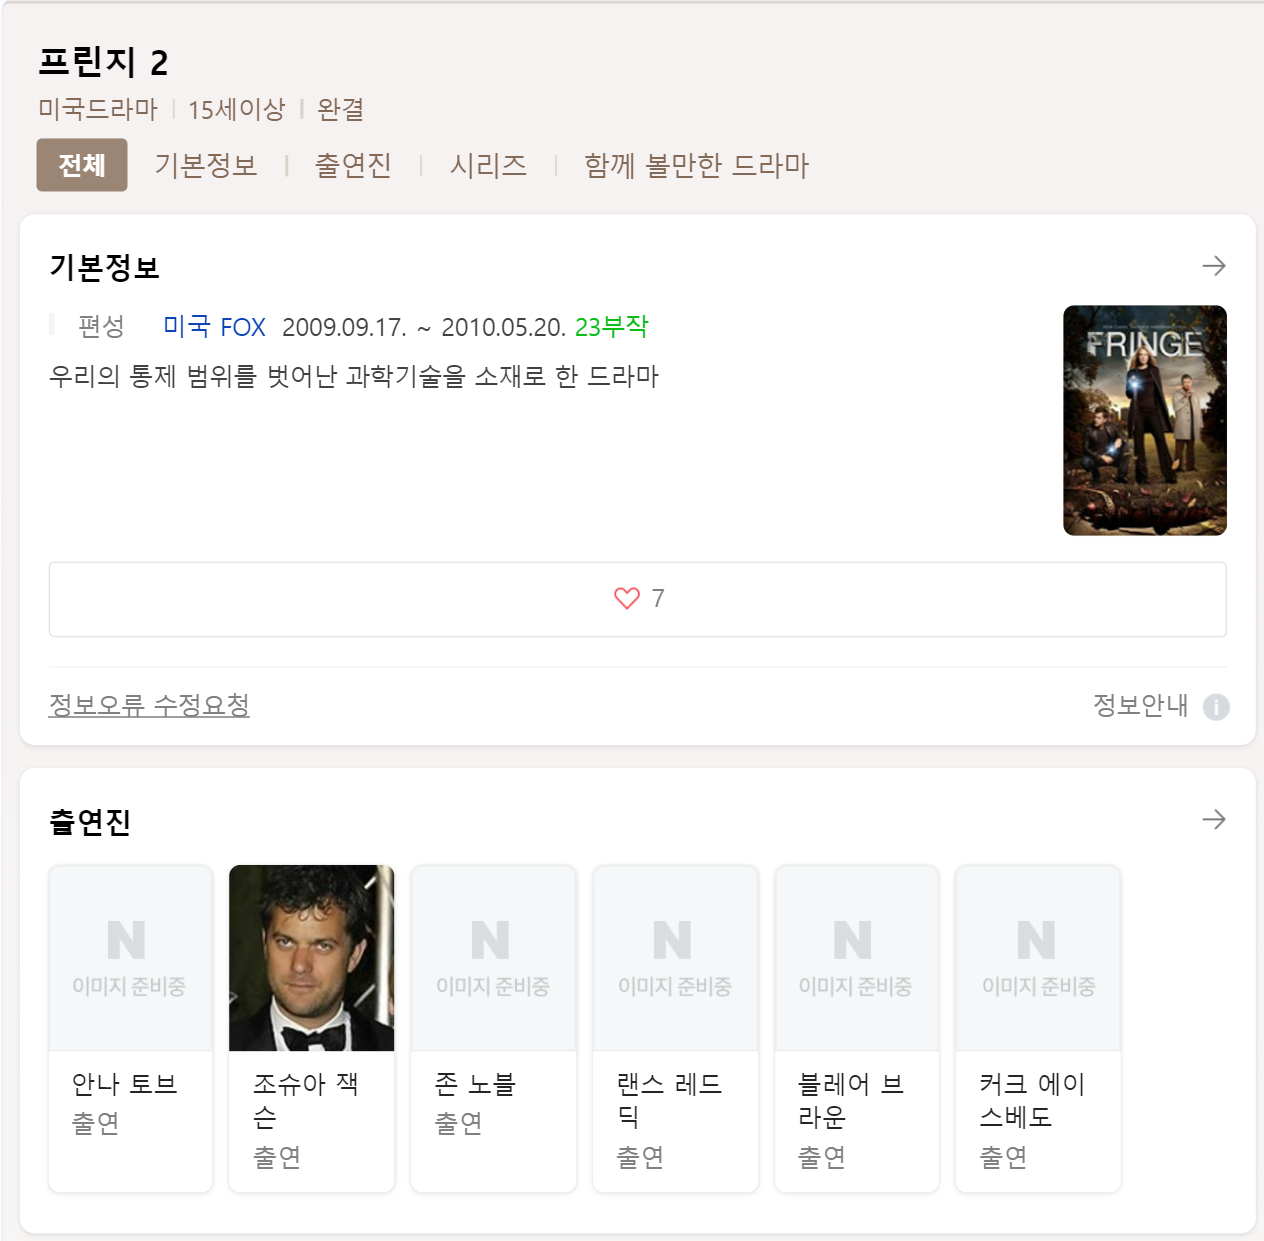Open 출연진 section arrow icon

(1214, 820)
